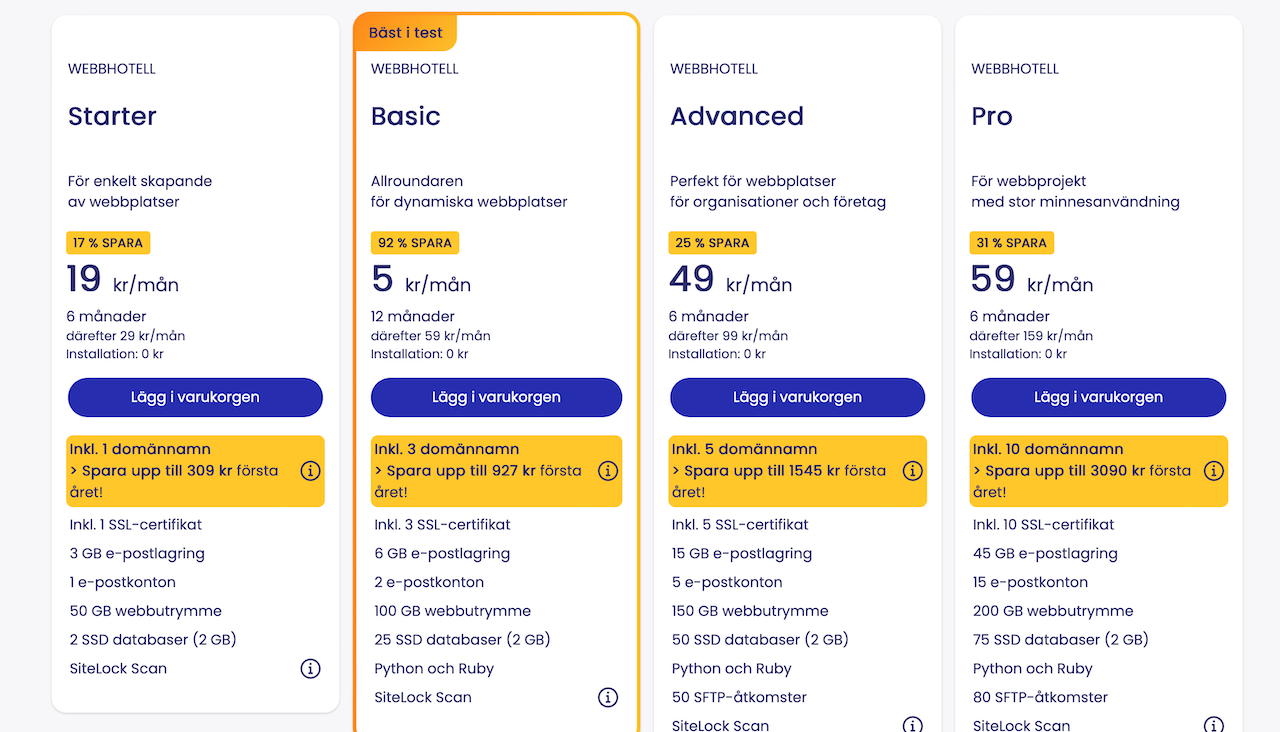This screenshot has width=1280, height=732.
Task: Add Starter plan to the cart
Action: coord(195,397)
